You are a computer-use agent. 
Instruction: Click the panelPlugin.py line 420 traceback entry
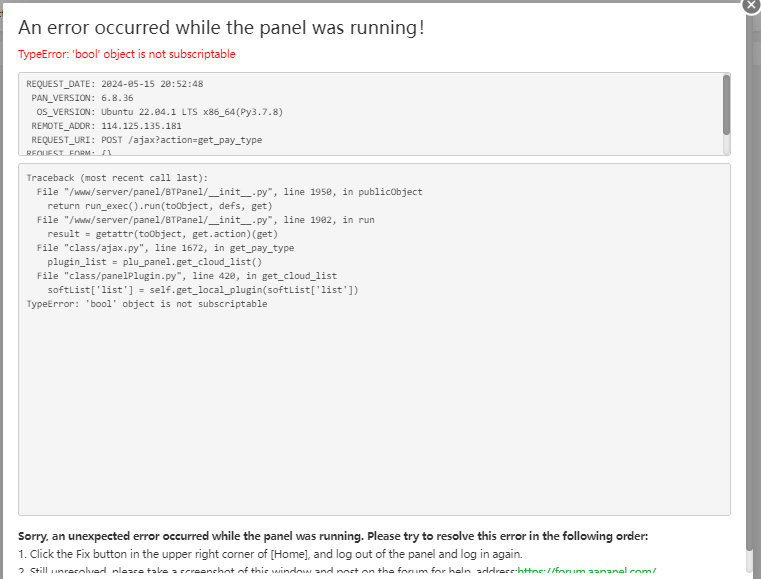186,275
